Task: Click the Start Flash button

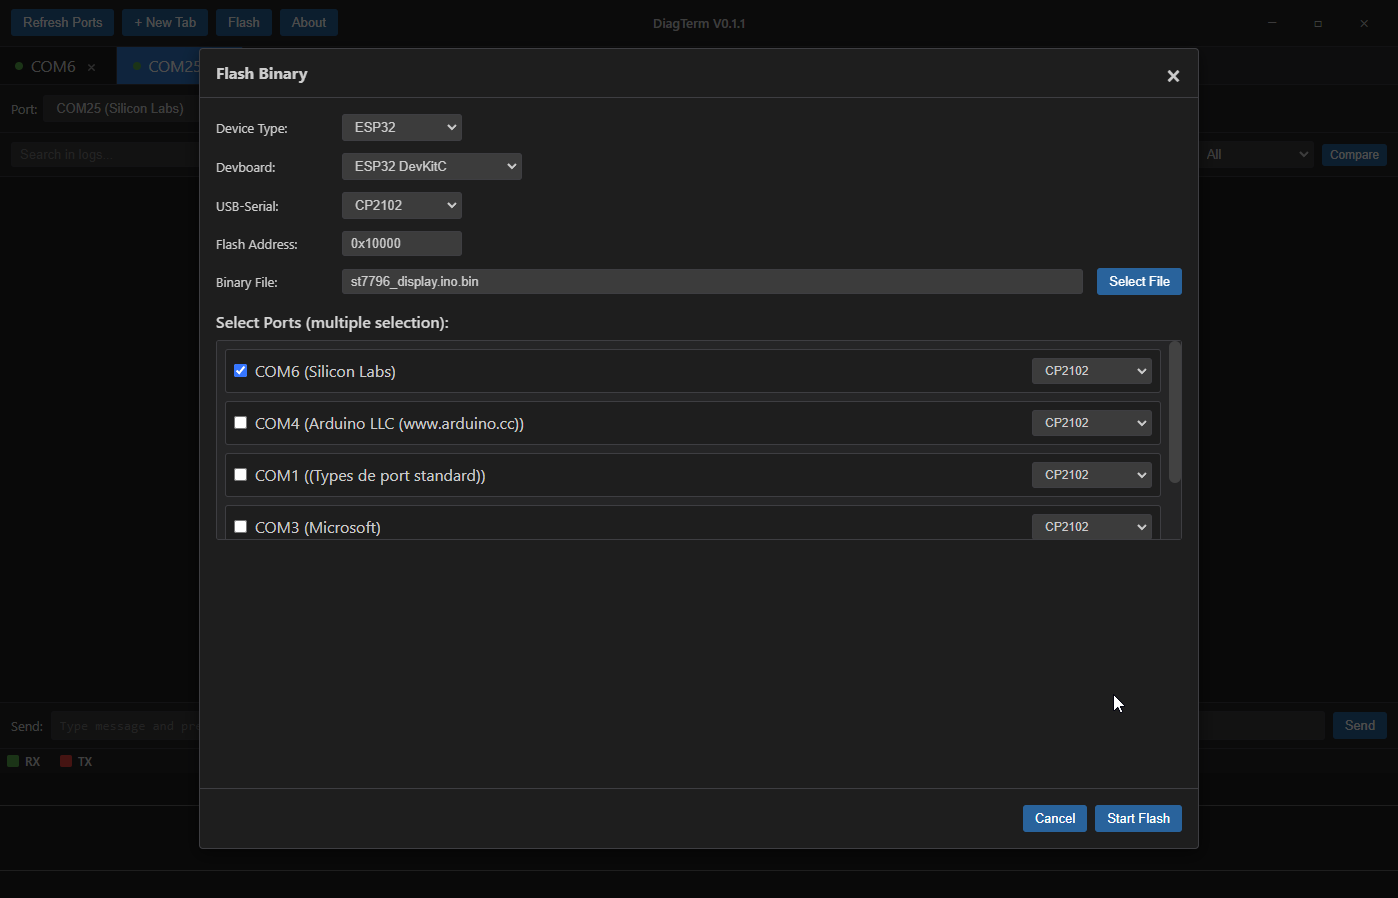Action: click(x=1138, y=818)
